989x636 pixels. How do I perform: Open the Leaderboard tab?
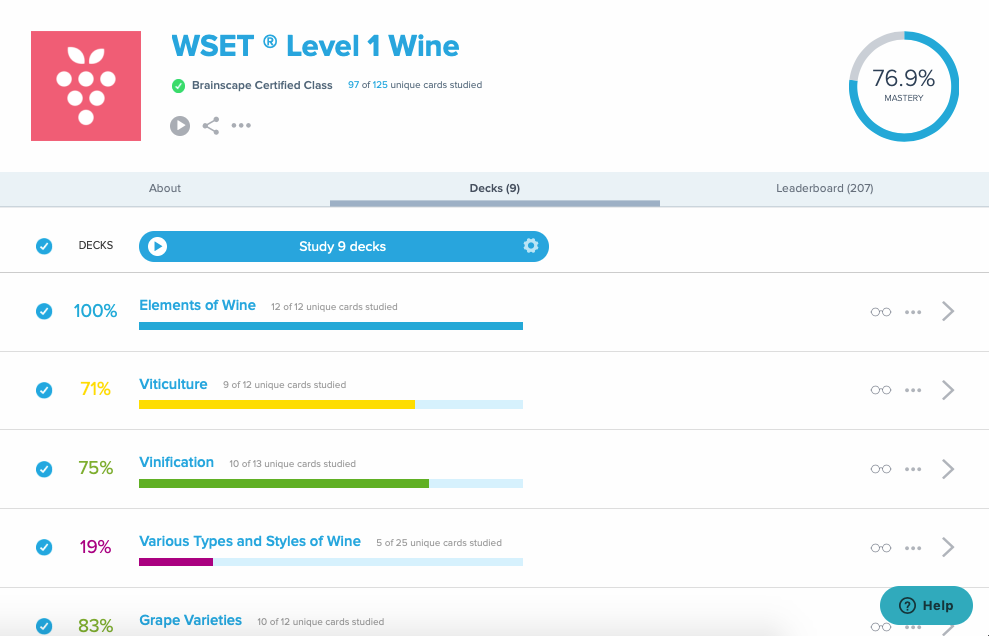click(824, 188)
